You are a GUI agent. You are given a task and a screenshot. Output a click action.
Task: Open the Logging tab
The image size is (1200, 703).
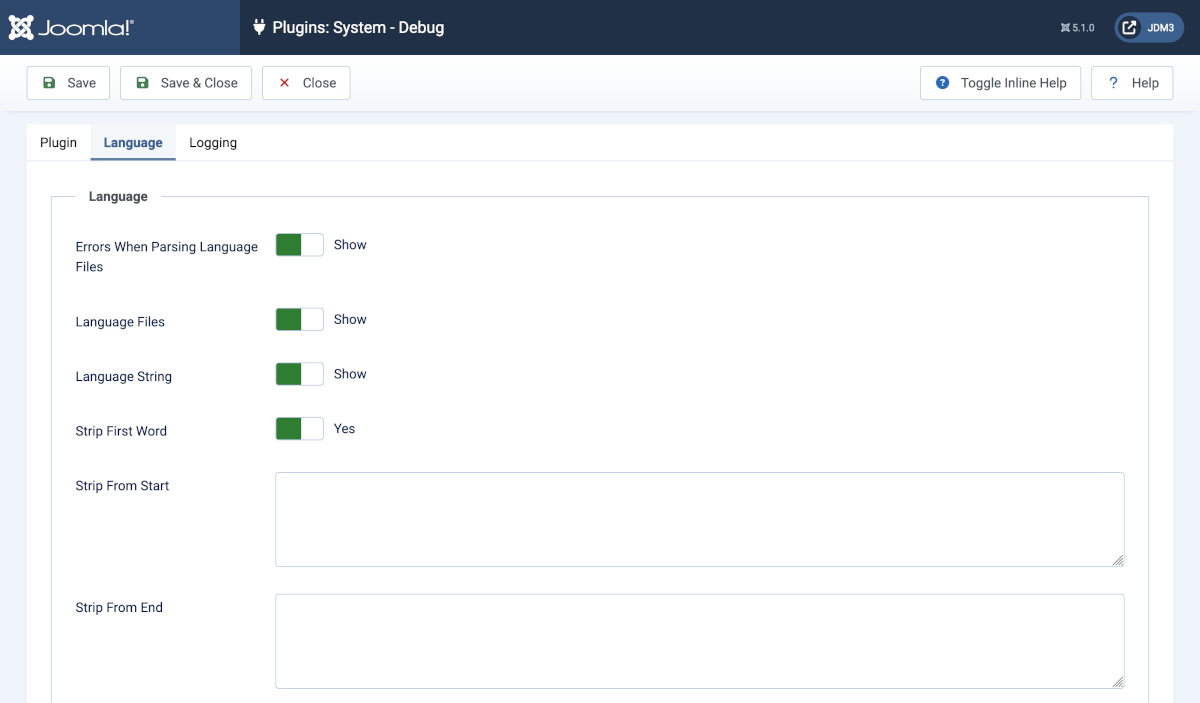[212, 142]
